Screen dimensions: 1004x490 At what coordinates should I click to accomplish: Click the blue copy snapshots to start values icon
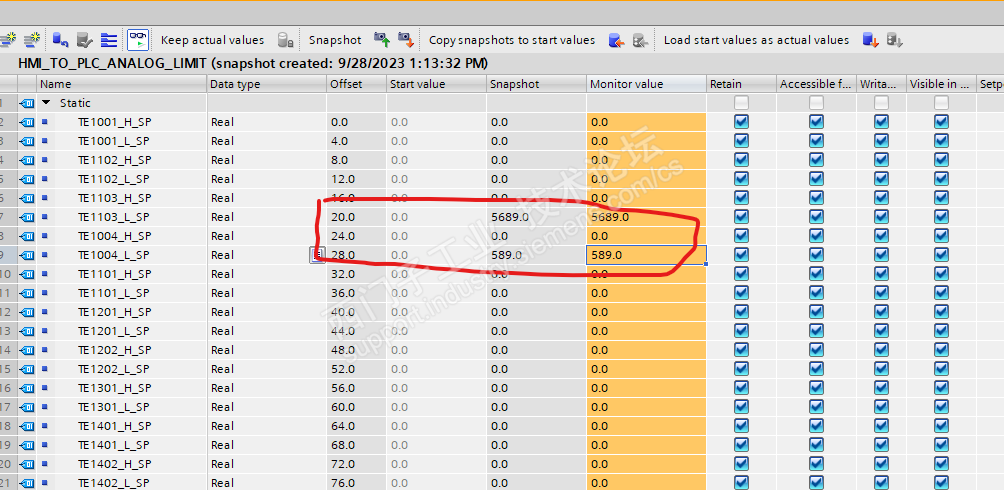tap(616, 40)
